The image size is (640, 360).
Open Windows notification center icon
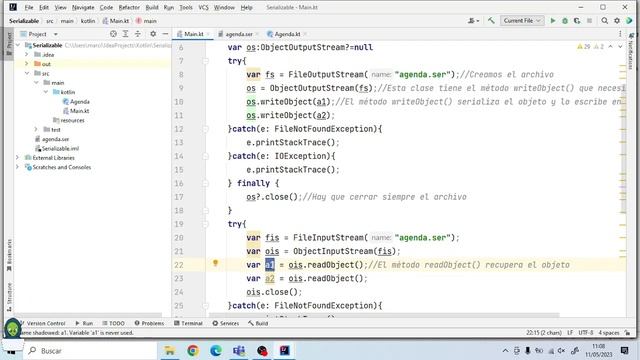[624, 350]
